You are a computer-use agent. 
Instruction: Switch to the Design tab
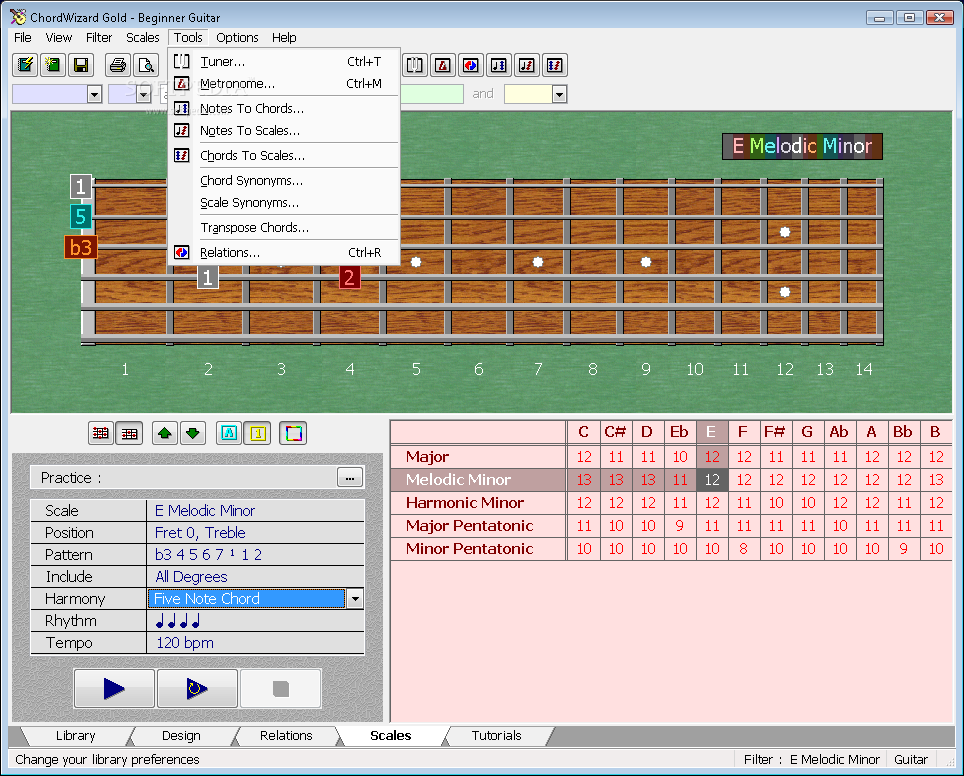tap(181, 735)
